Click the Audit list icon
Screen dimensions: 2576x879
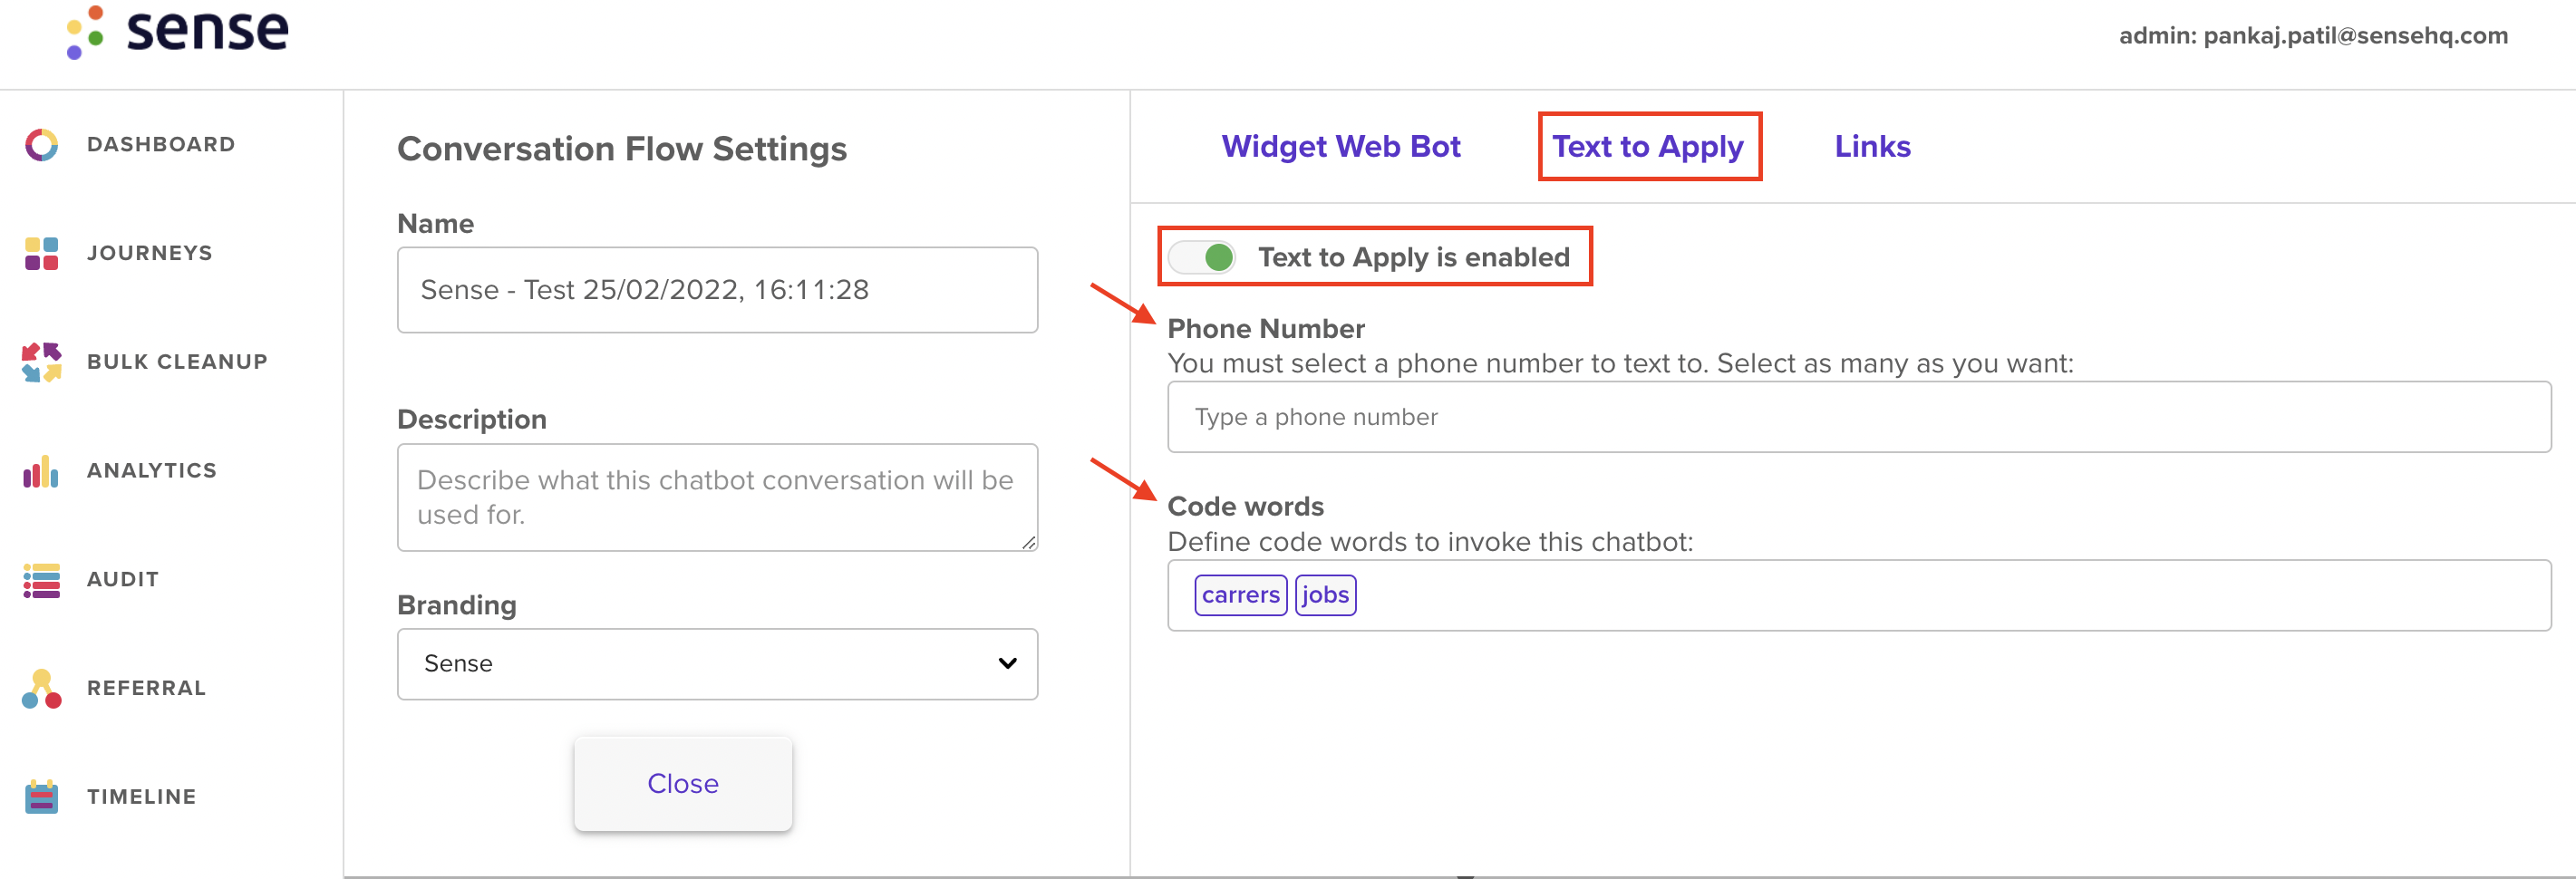(x=42, y=580)
